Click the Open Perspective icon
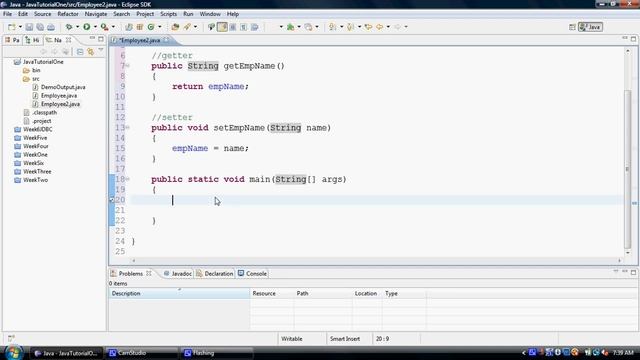This screenshot has width=640, height=360. (x=572, y=27)
